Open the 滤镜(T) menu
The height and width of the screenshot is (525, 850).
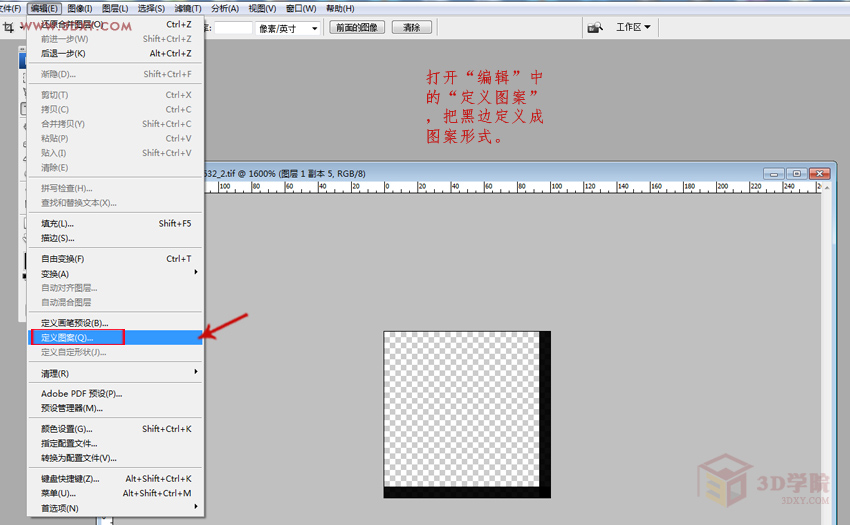tap(188, 9)
